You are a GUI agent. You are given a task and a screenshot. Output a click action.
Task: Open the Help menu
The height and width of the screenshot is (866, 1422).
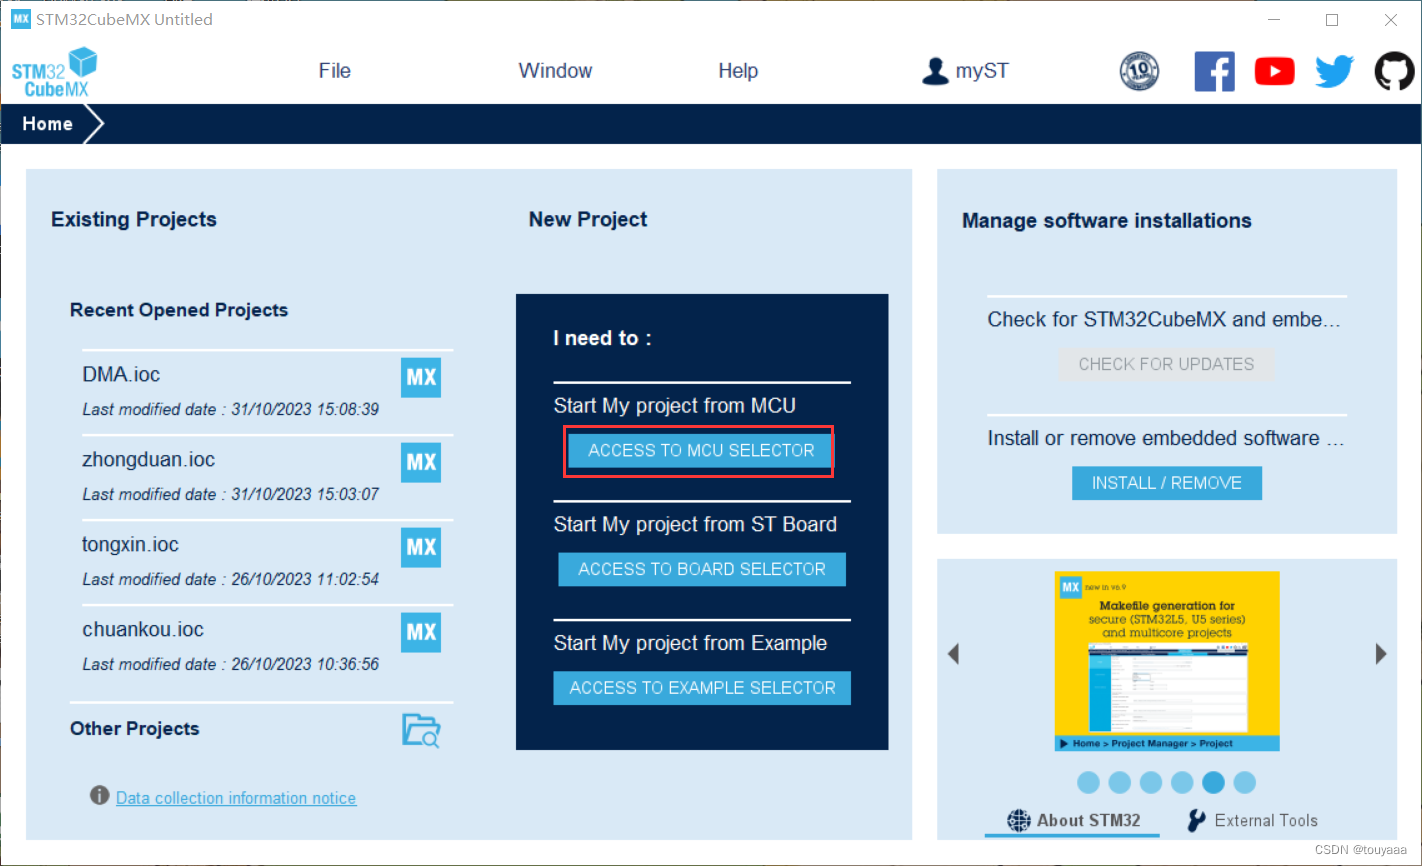(x=738, y=71)
